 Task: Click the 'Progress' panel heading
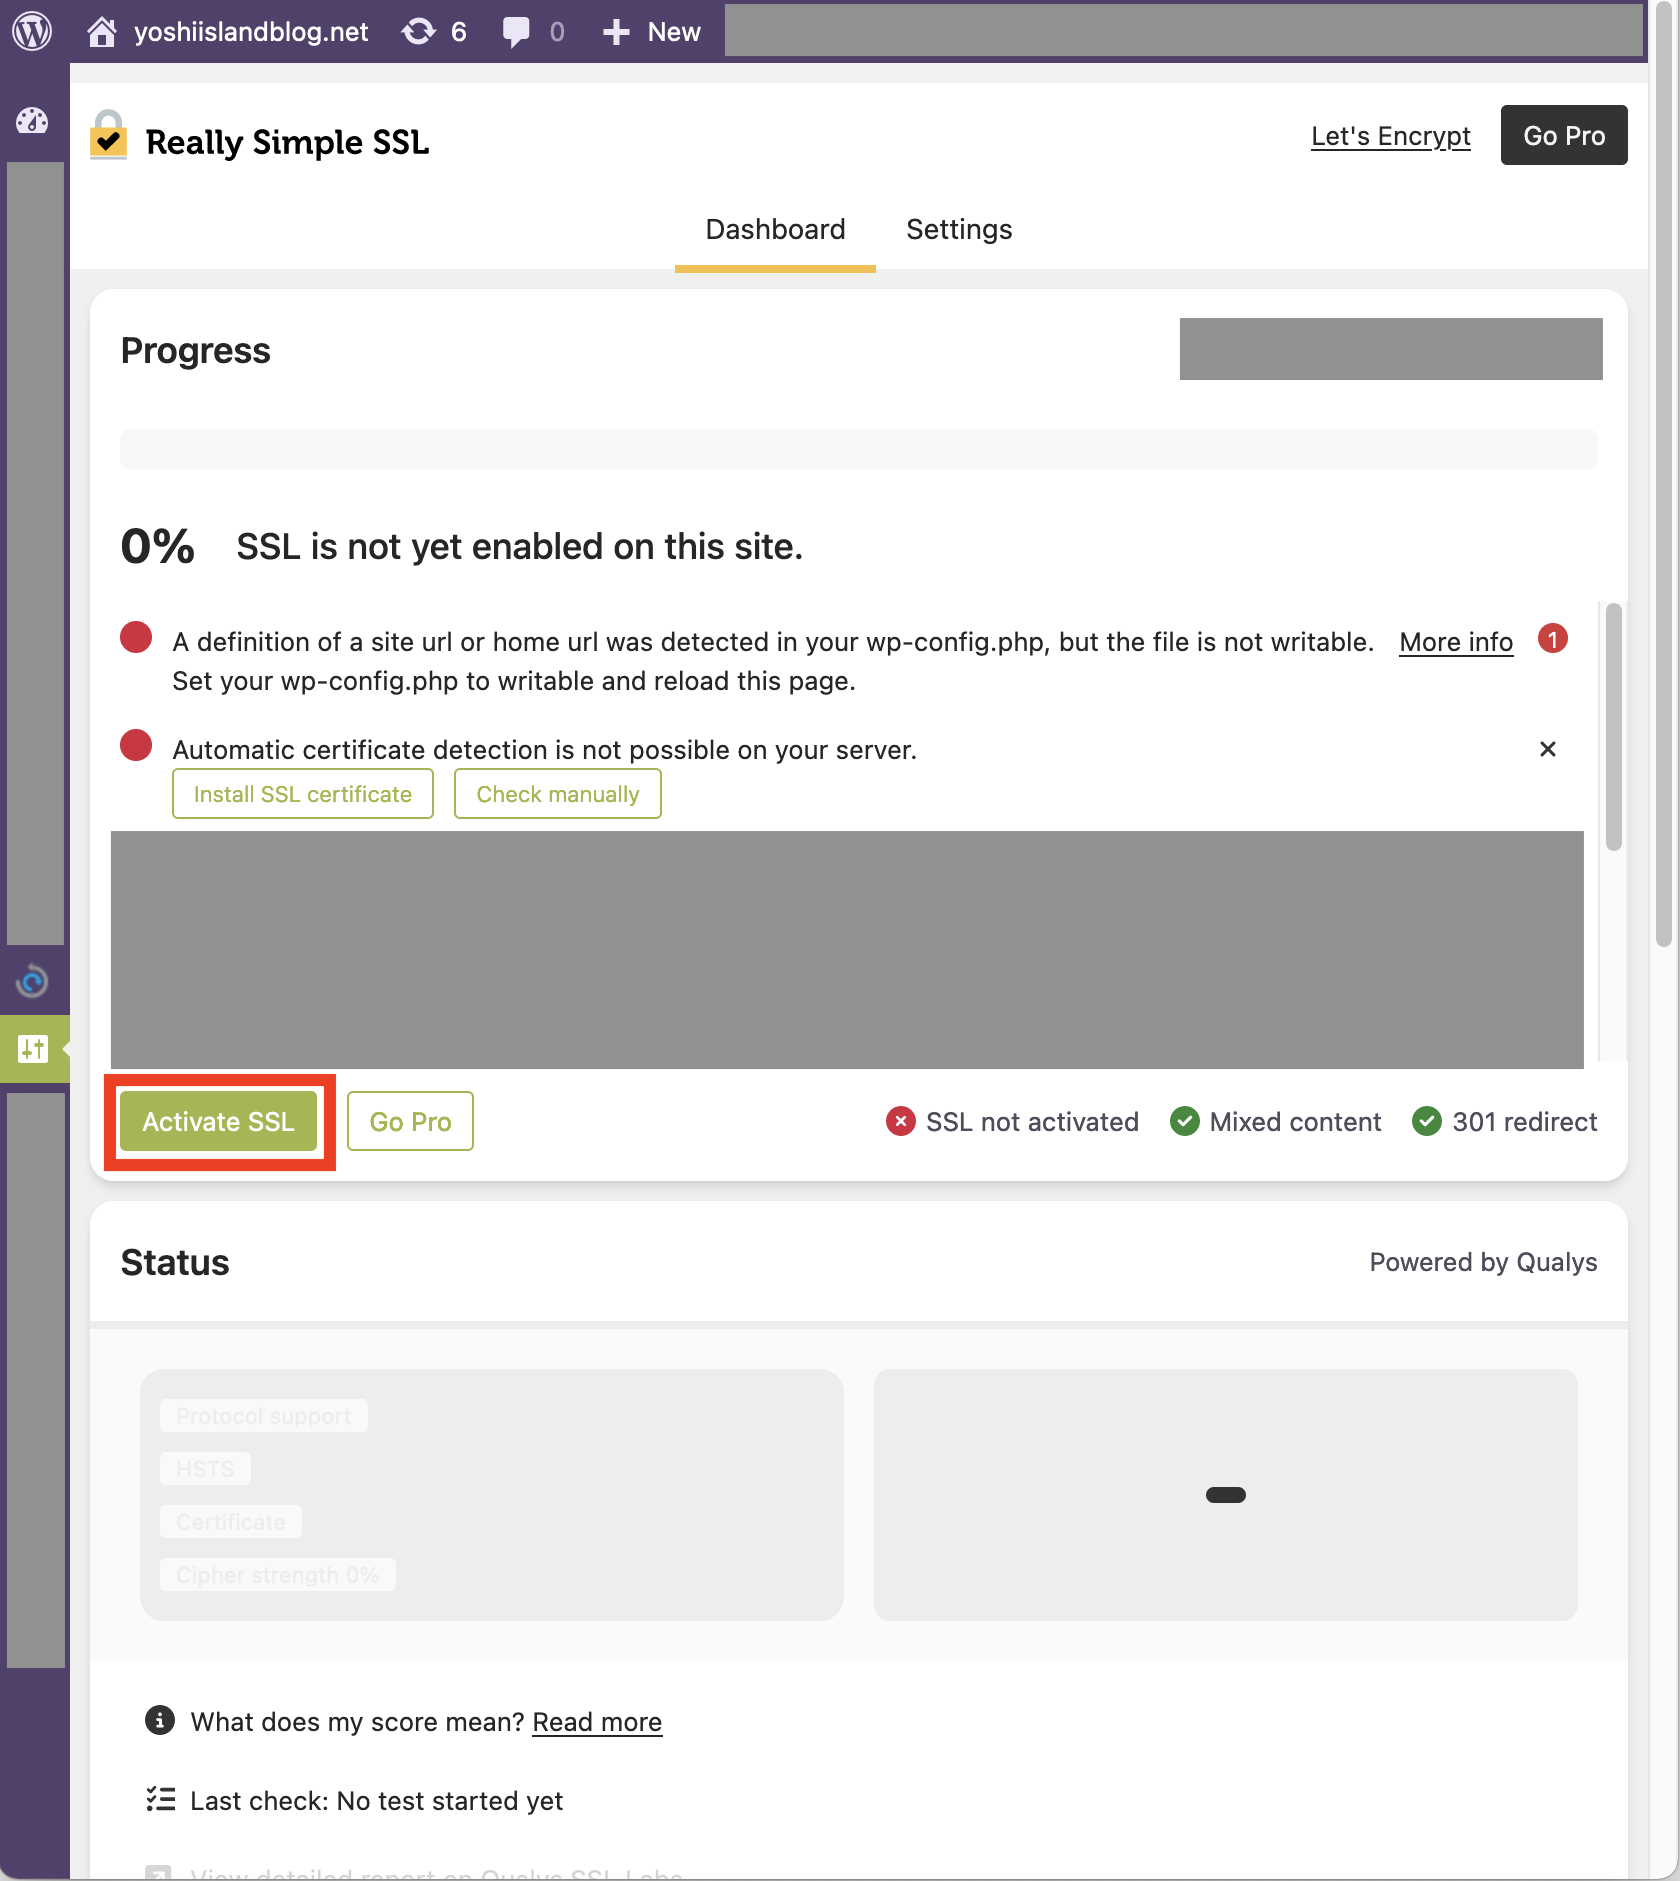tap(196, 351)
